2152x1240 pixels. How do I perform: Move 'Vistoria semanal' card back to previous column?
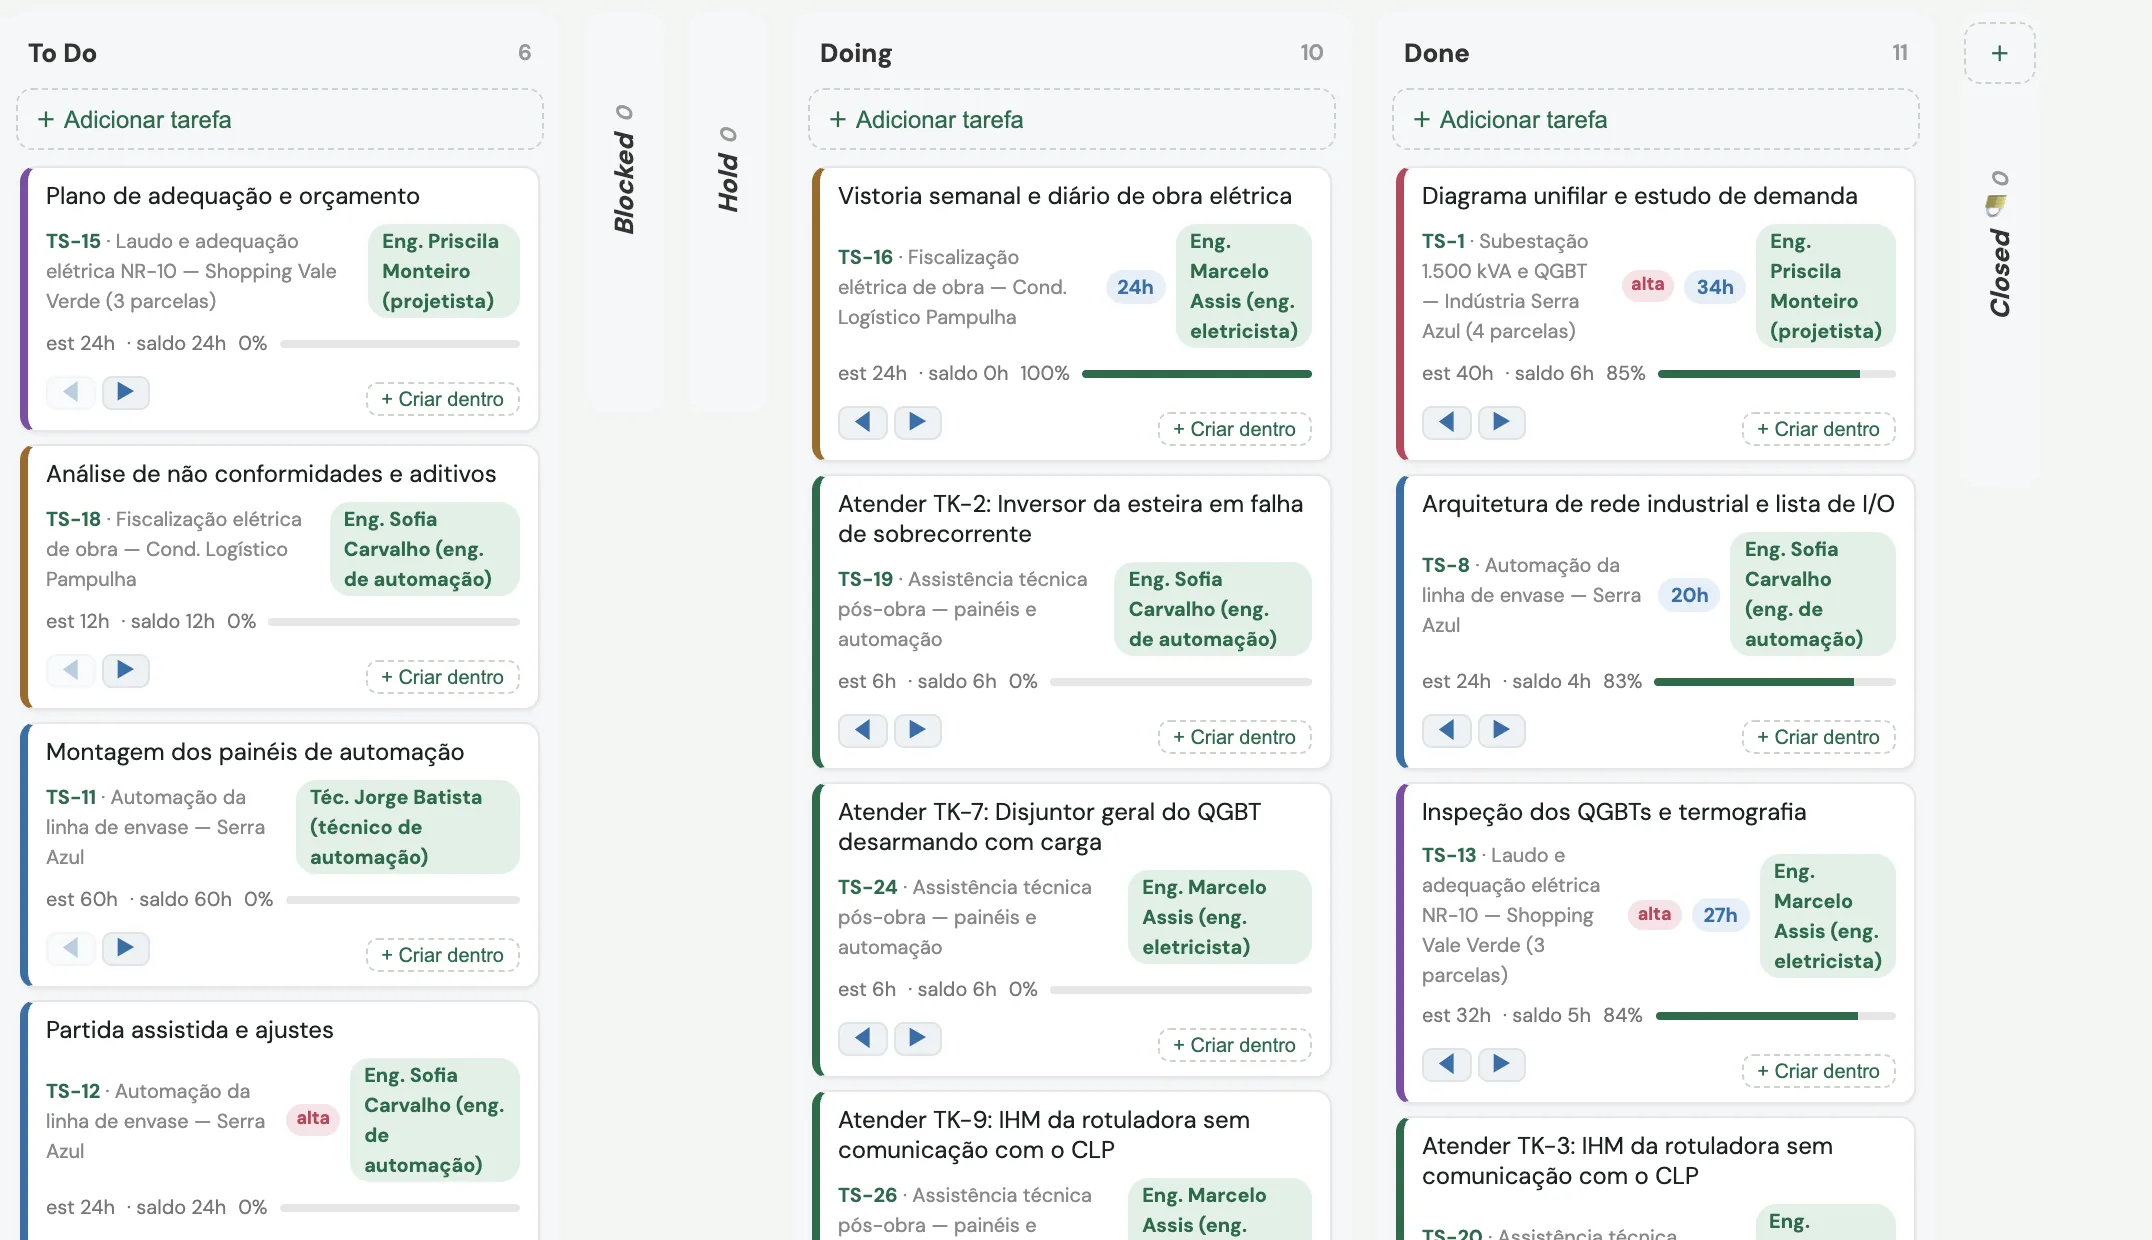[x=863, y=422]
